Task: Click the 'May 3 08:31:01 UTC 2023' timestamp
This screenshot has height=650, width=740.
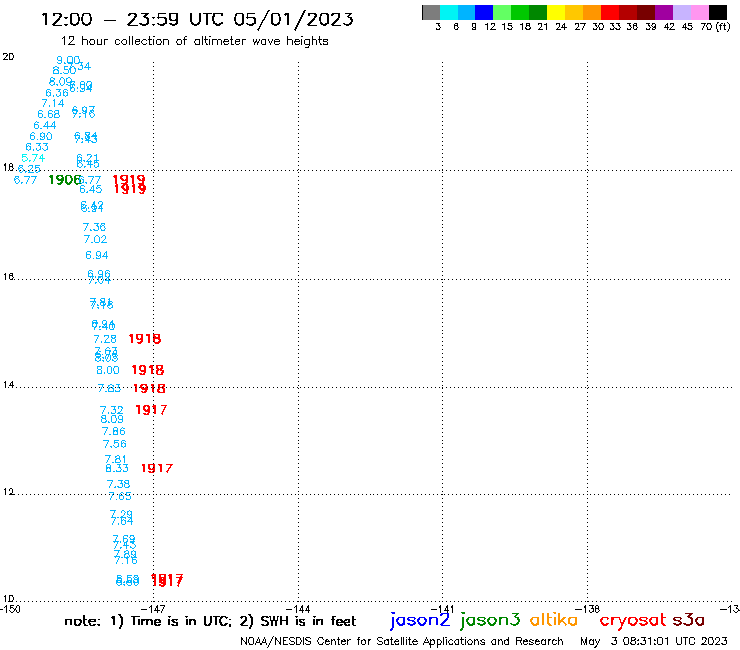Action: [x=654, y=641]
